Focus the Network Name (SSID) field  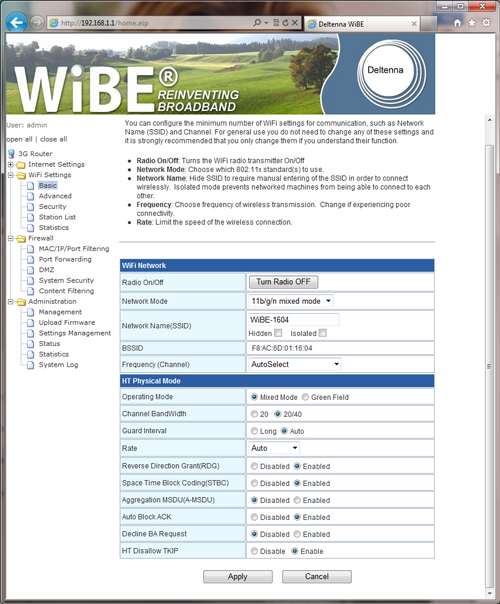(294, 320)
